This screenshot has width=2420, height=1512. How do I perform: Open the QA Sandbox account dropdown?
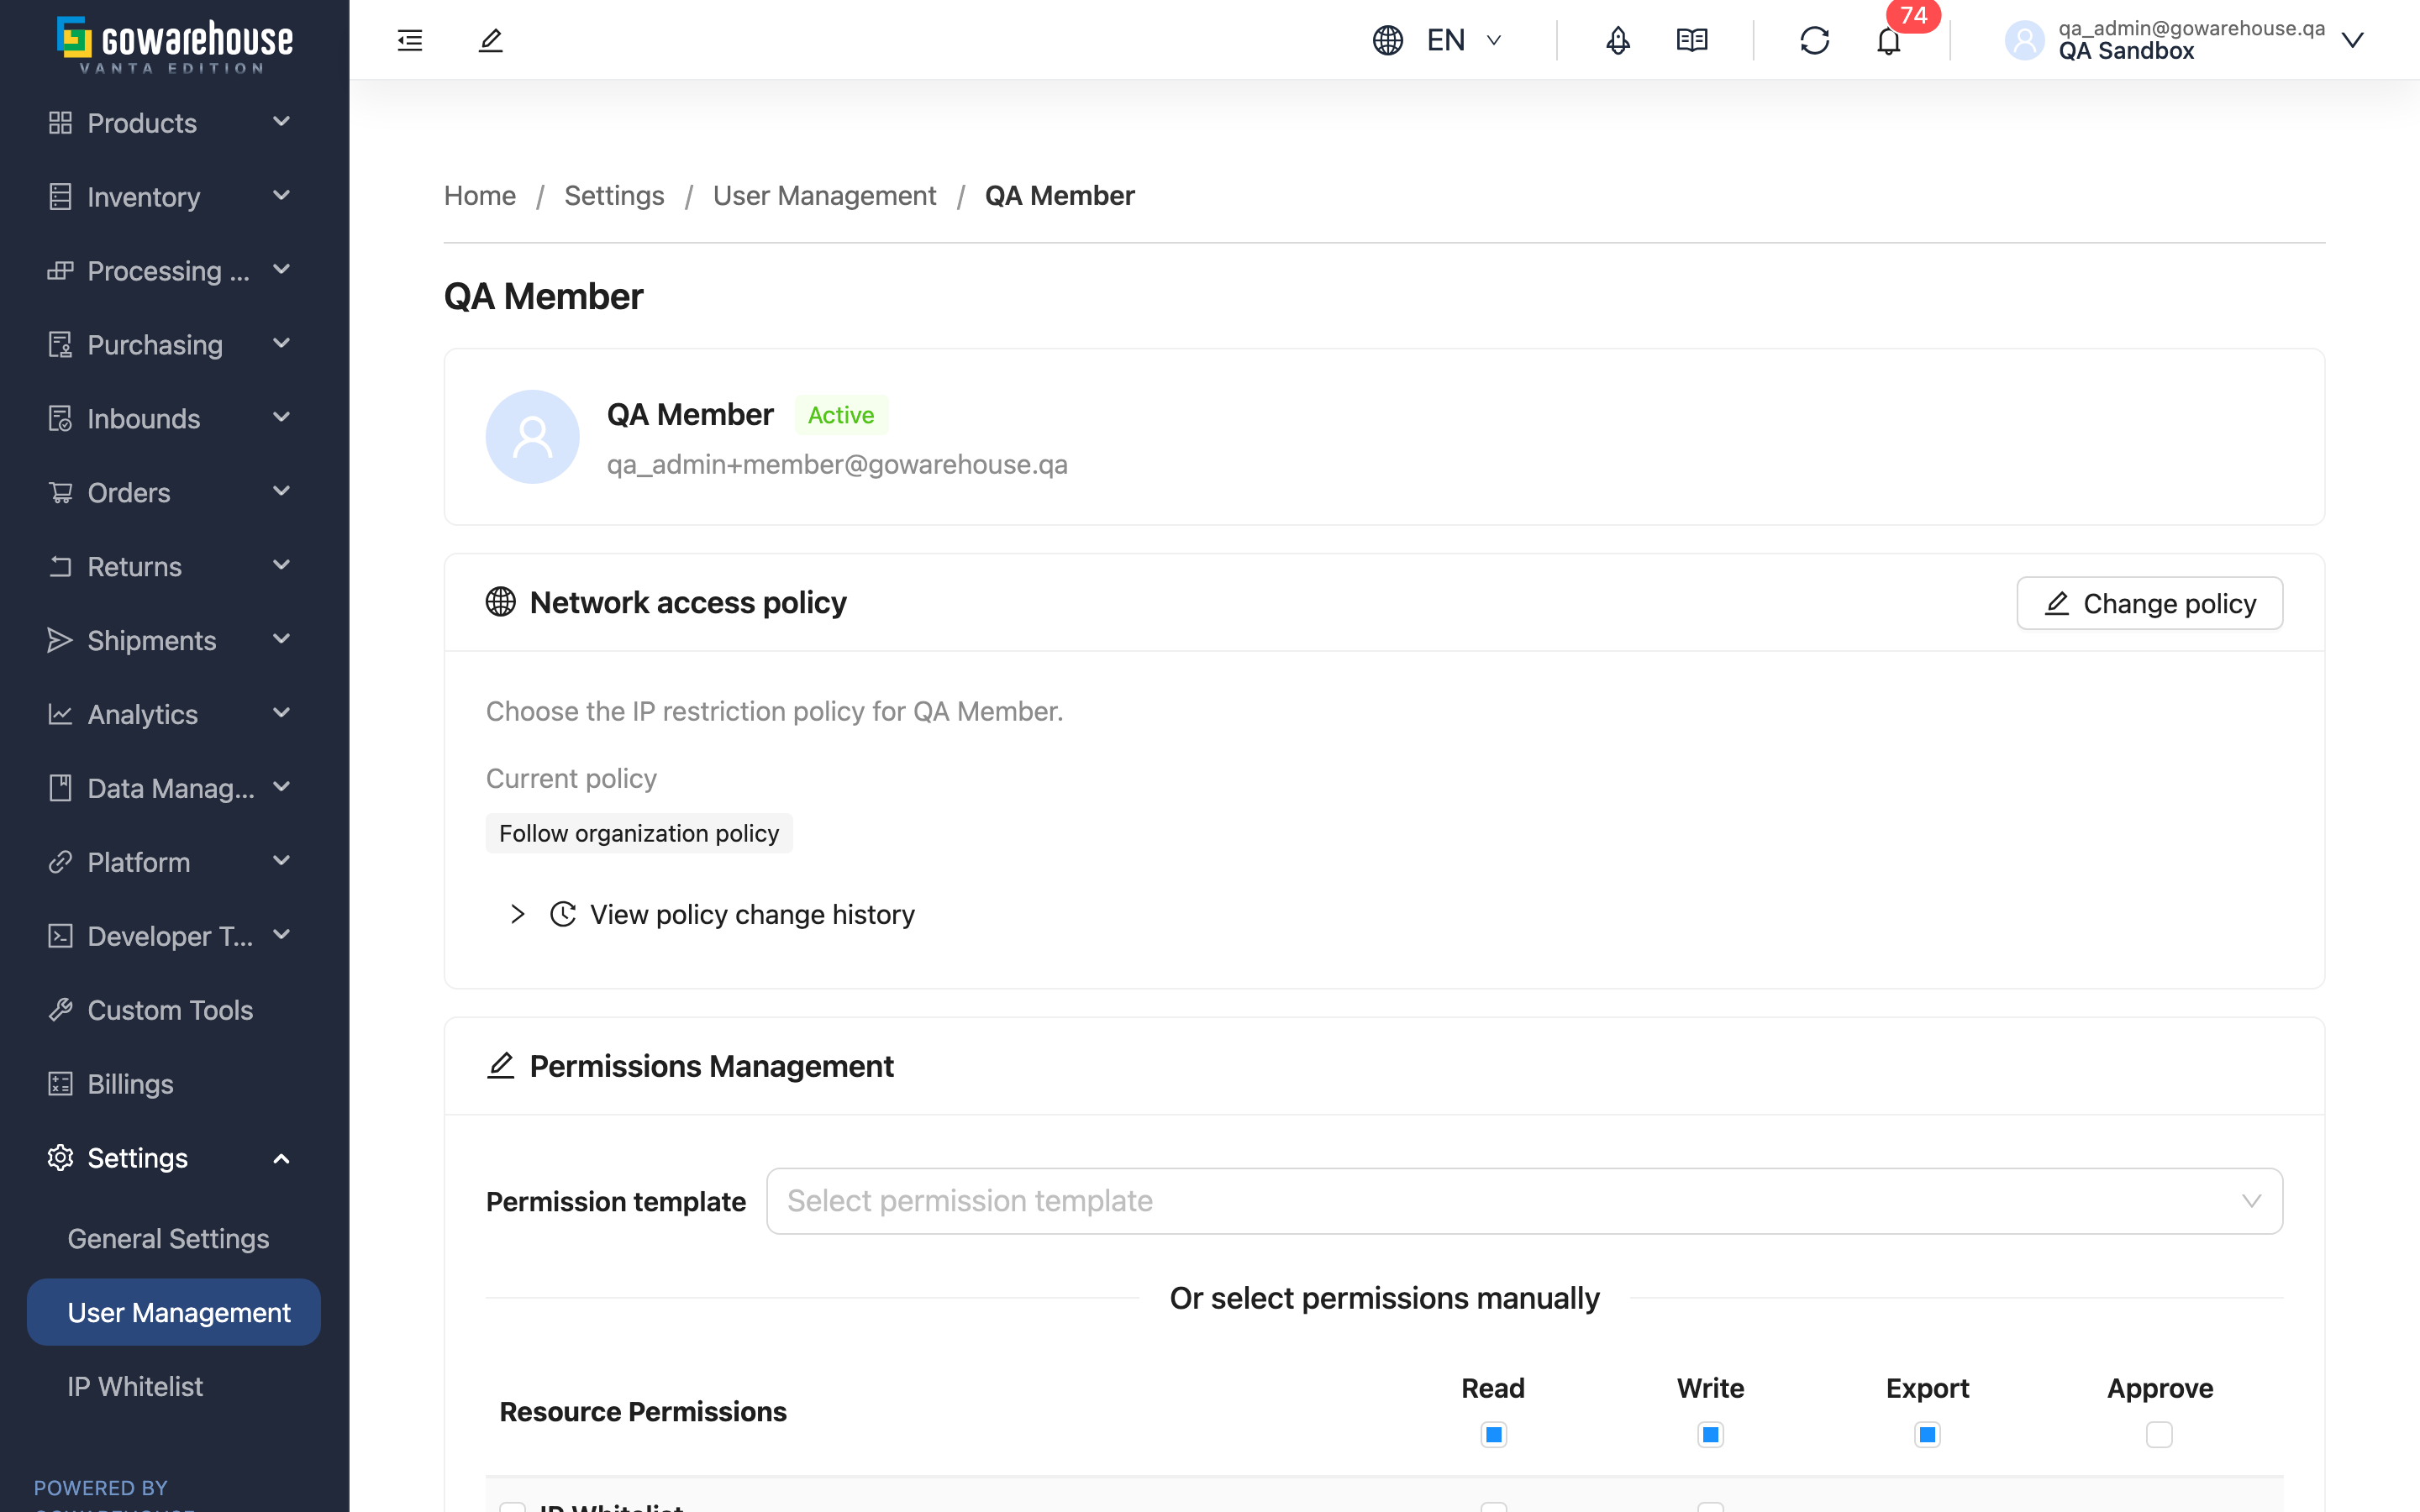[x=2184, y=40]
